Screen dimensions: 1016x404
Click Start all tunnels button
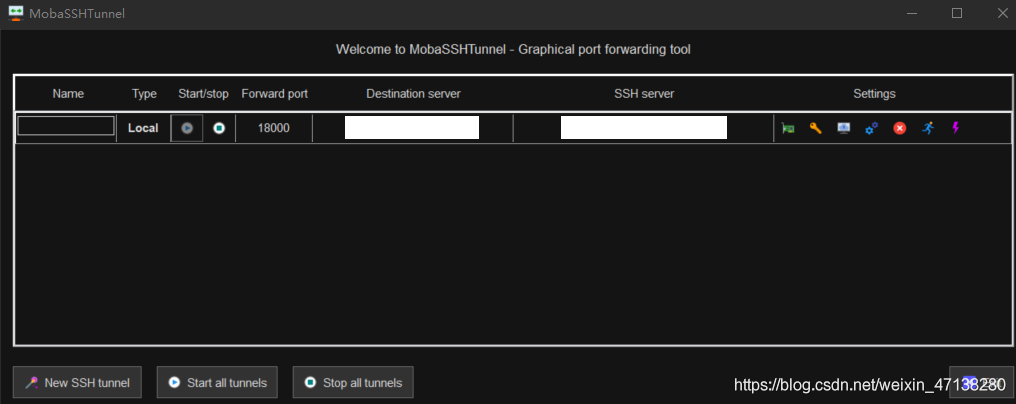(217, 383)
